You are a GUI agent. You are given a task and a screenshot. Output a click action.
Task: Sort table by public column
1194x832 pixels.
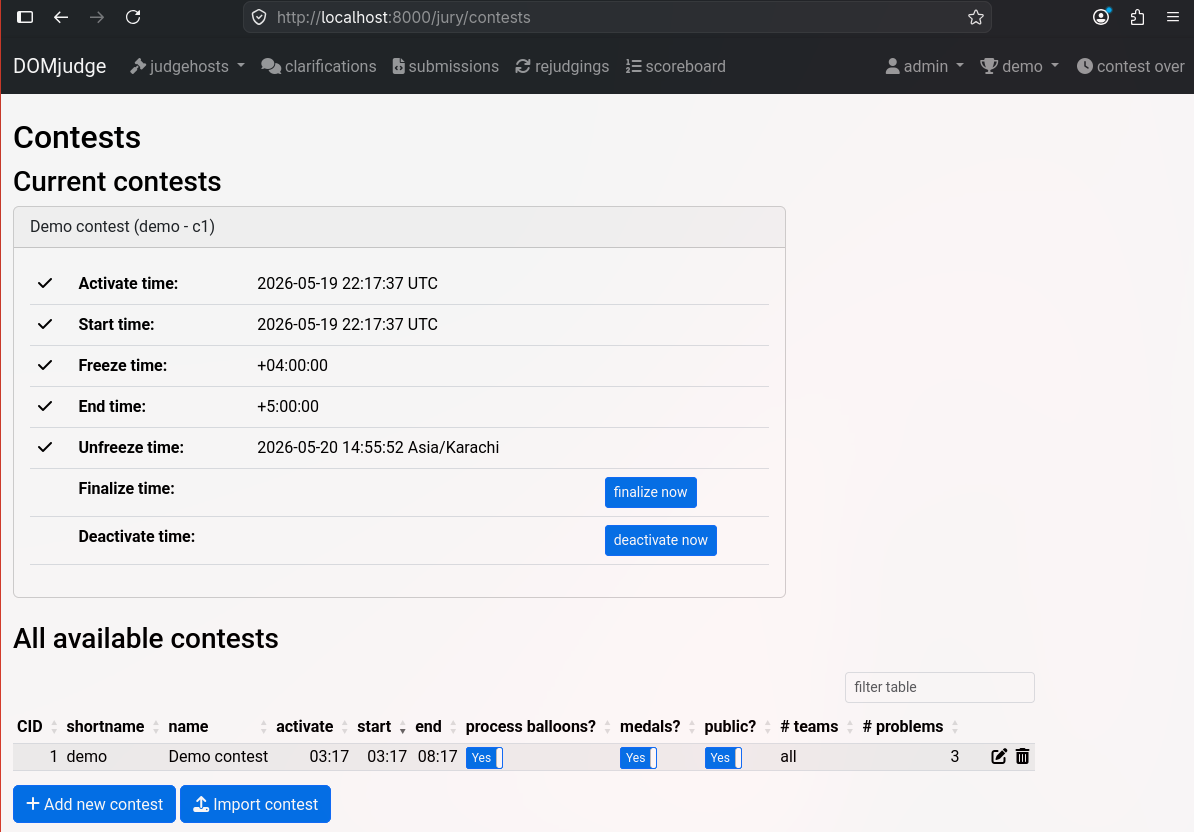pos(737,726)
